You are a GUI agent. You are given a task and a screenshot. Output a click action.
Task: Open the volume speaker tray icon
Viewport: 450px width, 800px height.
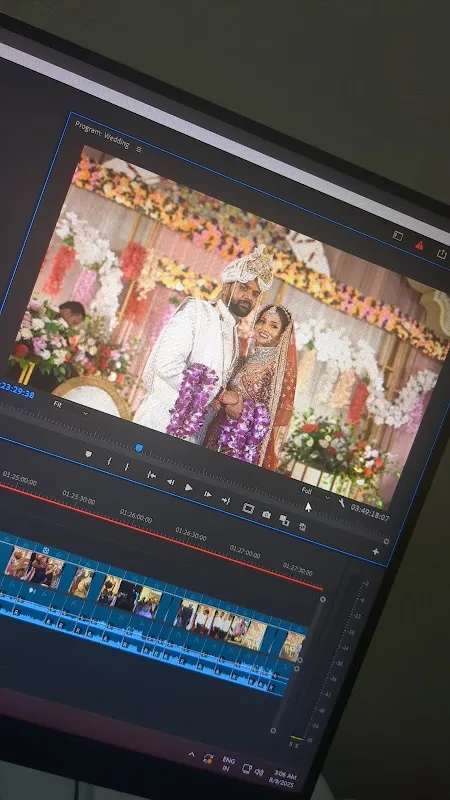(259, 772)
